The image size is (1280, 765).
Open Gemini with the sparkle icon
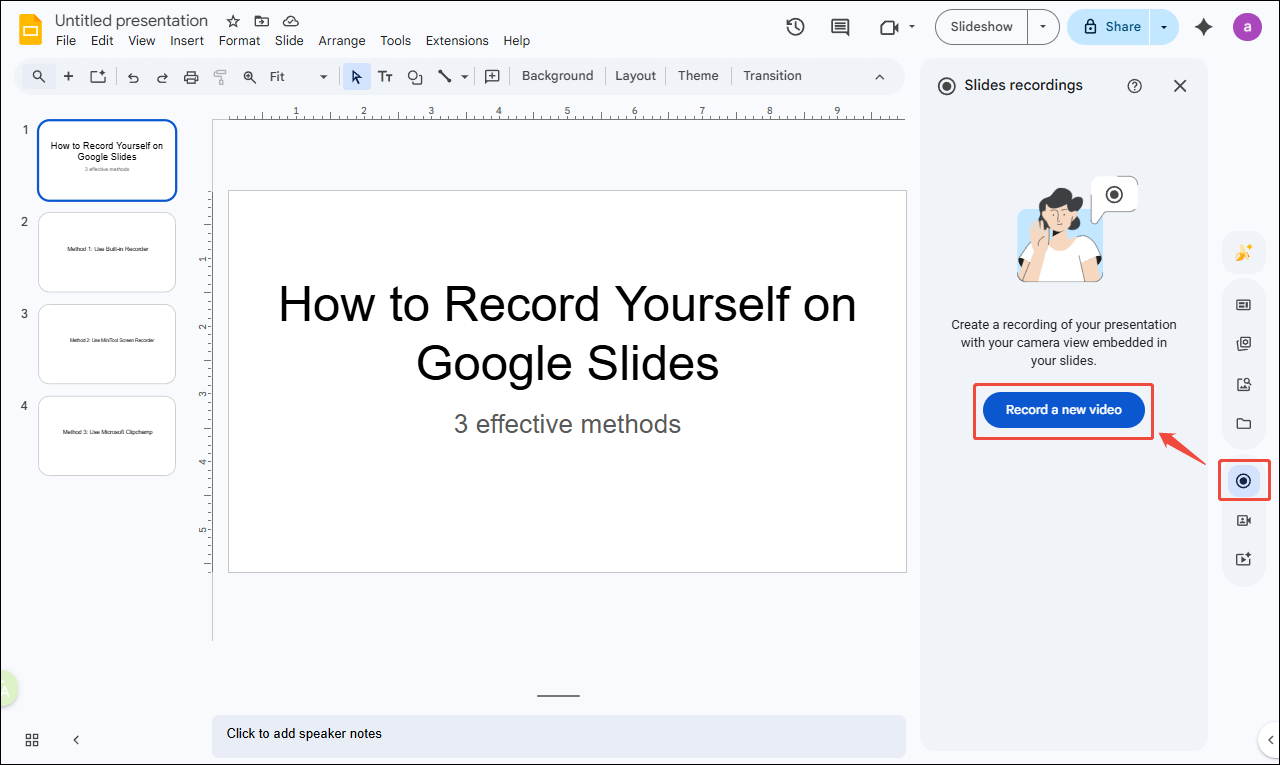pyautogui.click(x=1203, y=28)
